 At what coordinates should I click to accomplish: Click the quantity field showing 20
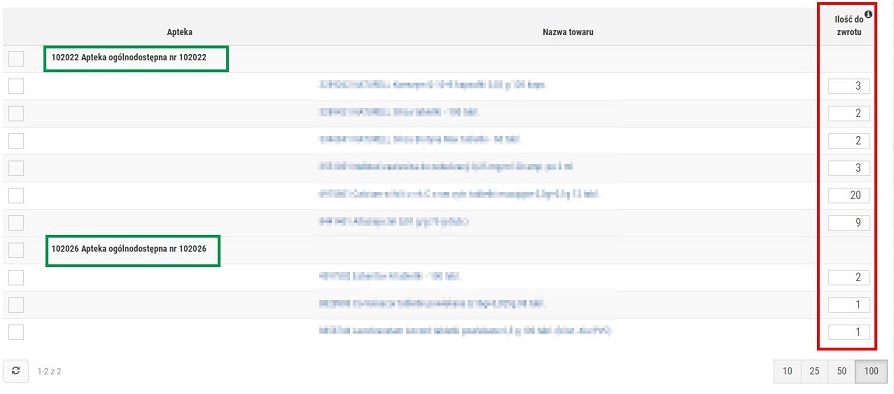(x=849, y=196)
